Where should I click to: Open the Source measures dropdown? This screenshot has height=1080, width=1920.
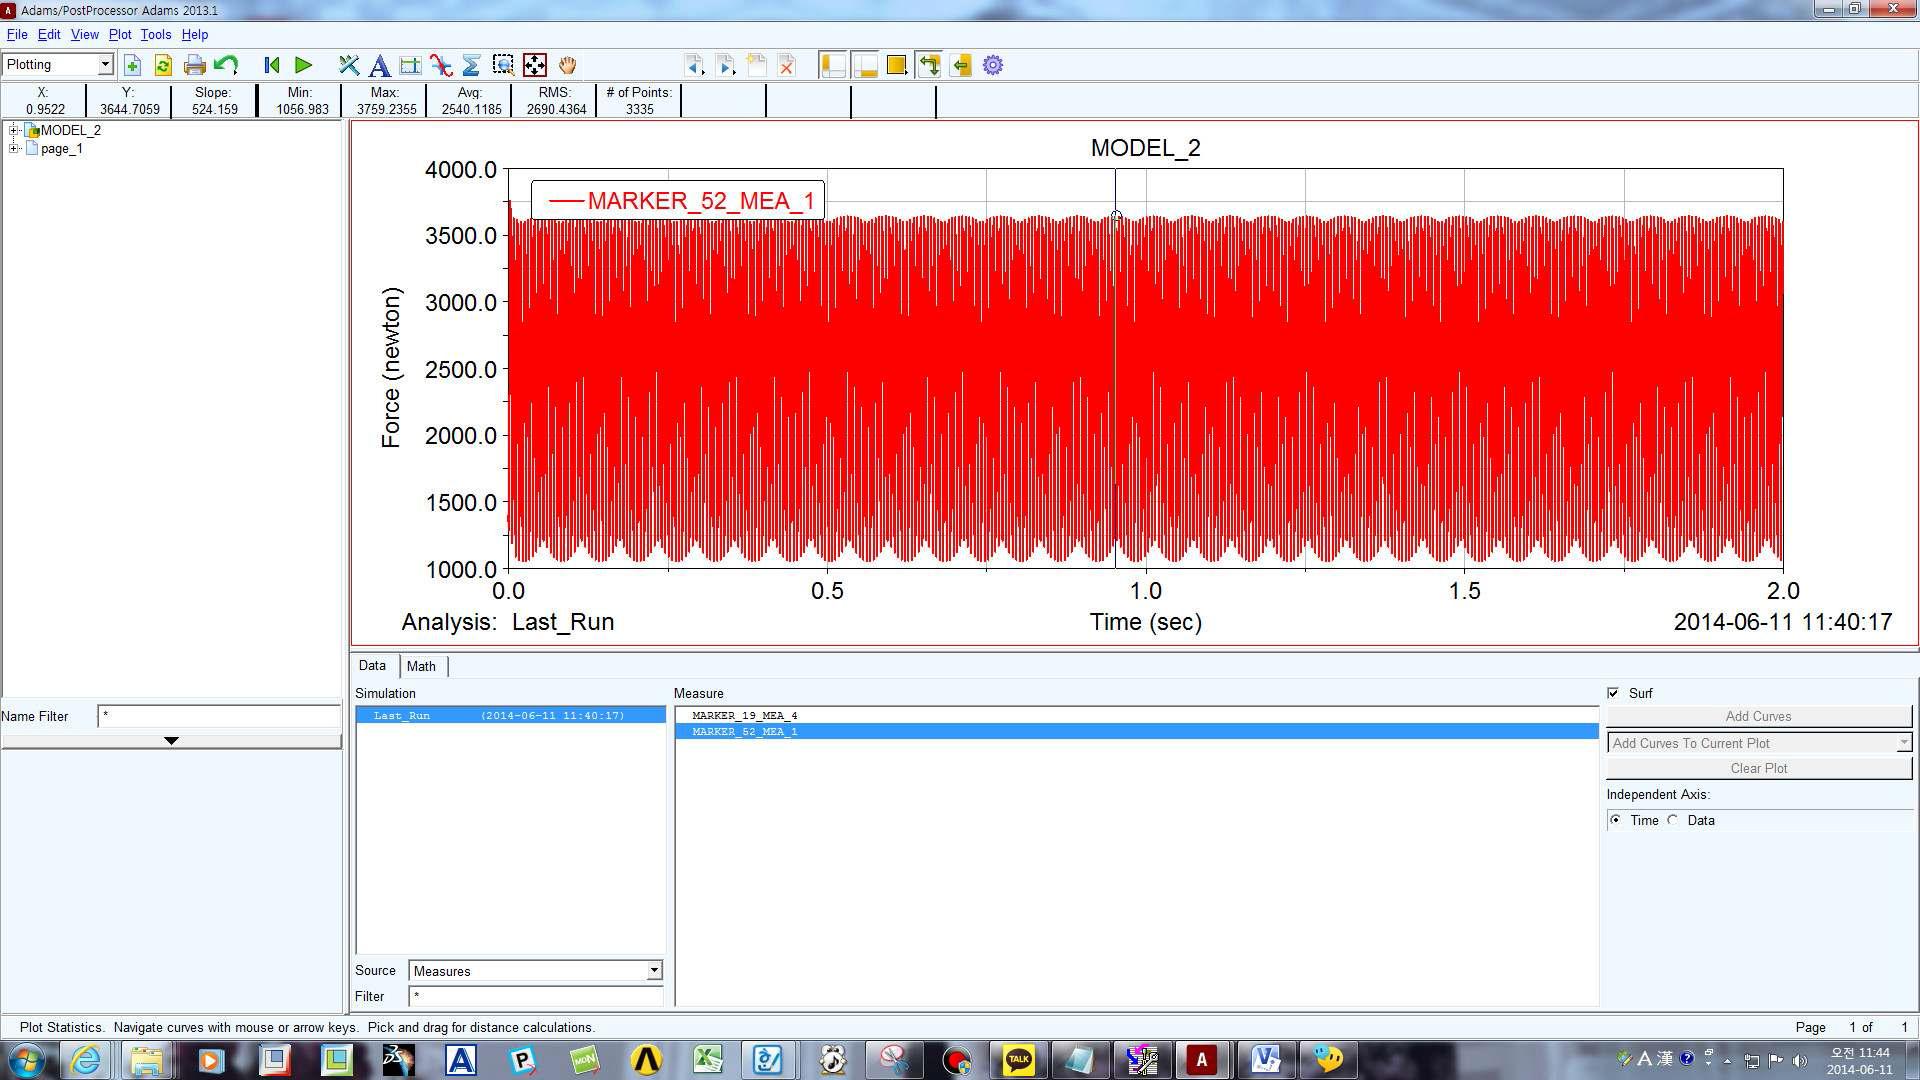coord(654,971)
